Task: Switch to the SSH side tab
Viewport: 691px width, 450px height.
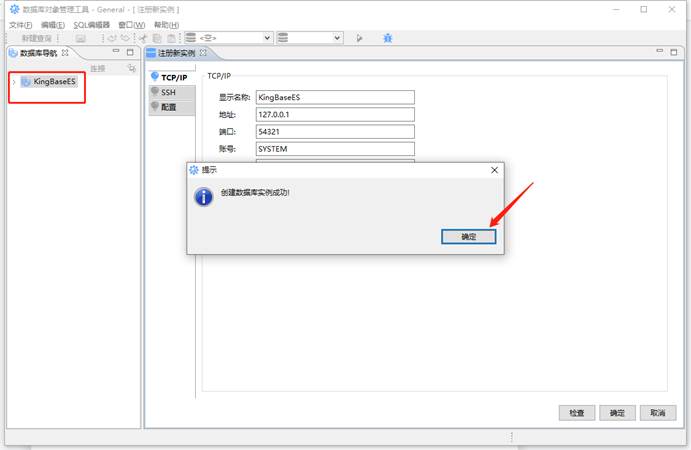Action: 172,92
